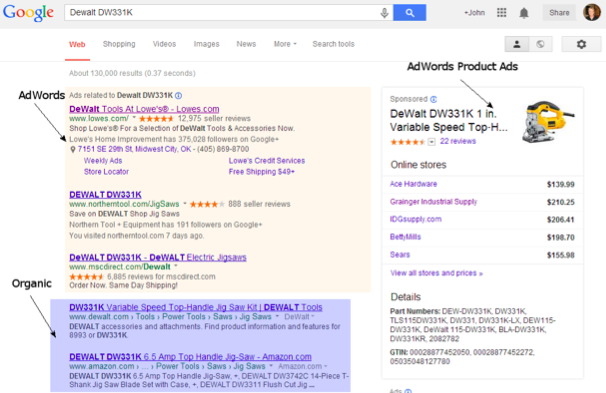This screenshot has width=606, height=393.
Task: Click the map pin icon beside Lowe's address
Action: pyautogui.click(x=73, y=150)
